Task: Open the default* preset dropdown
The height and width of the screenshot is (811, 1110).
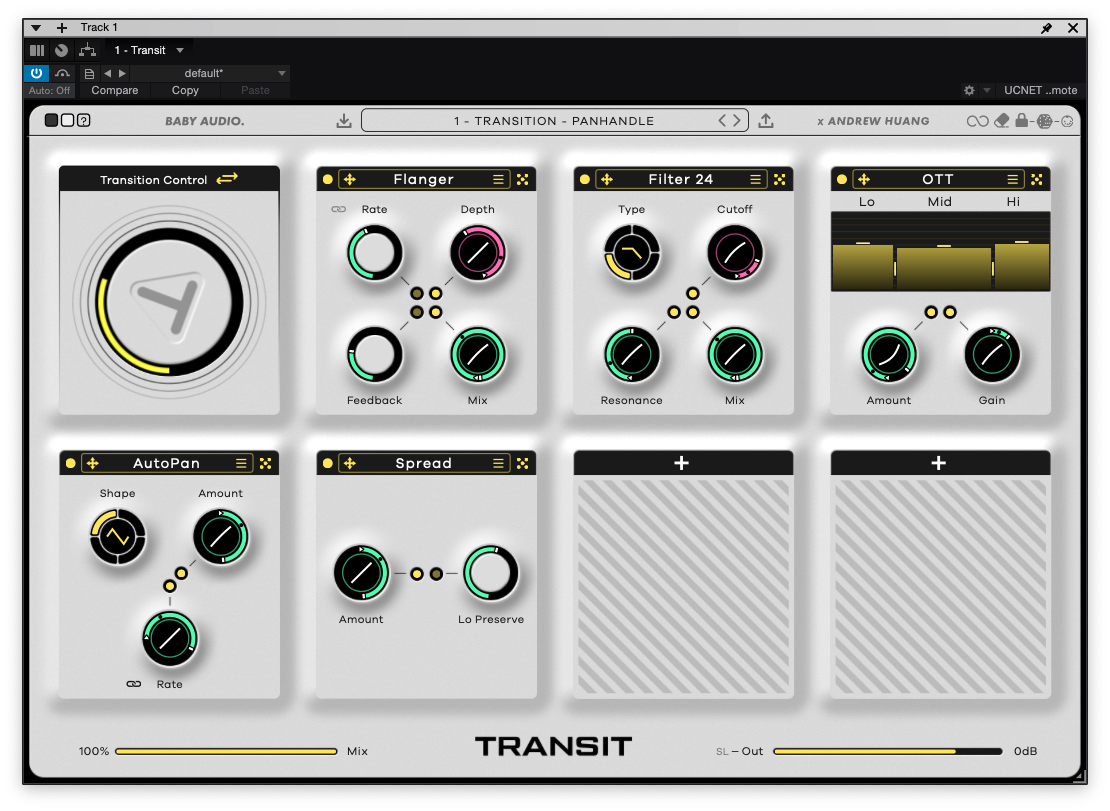Action: (x=209, y=73)
